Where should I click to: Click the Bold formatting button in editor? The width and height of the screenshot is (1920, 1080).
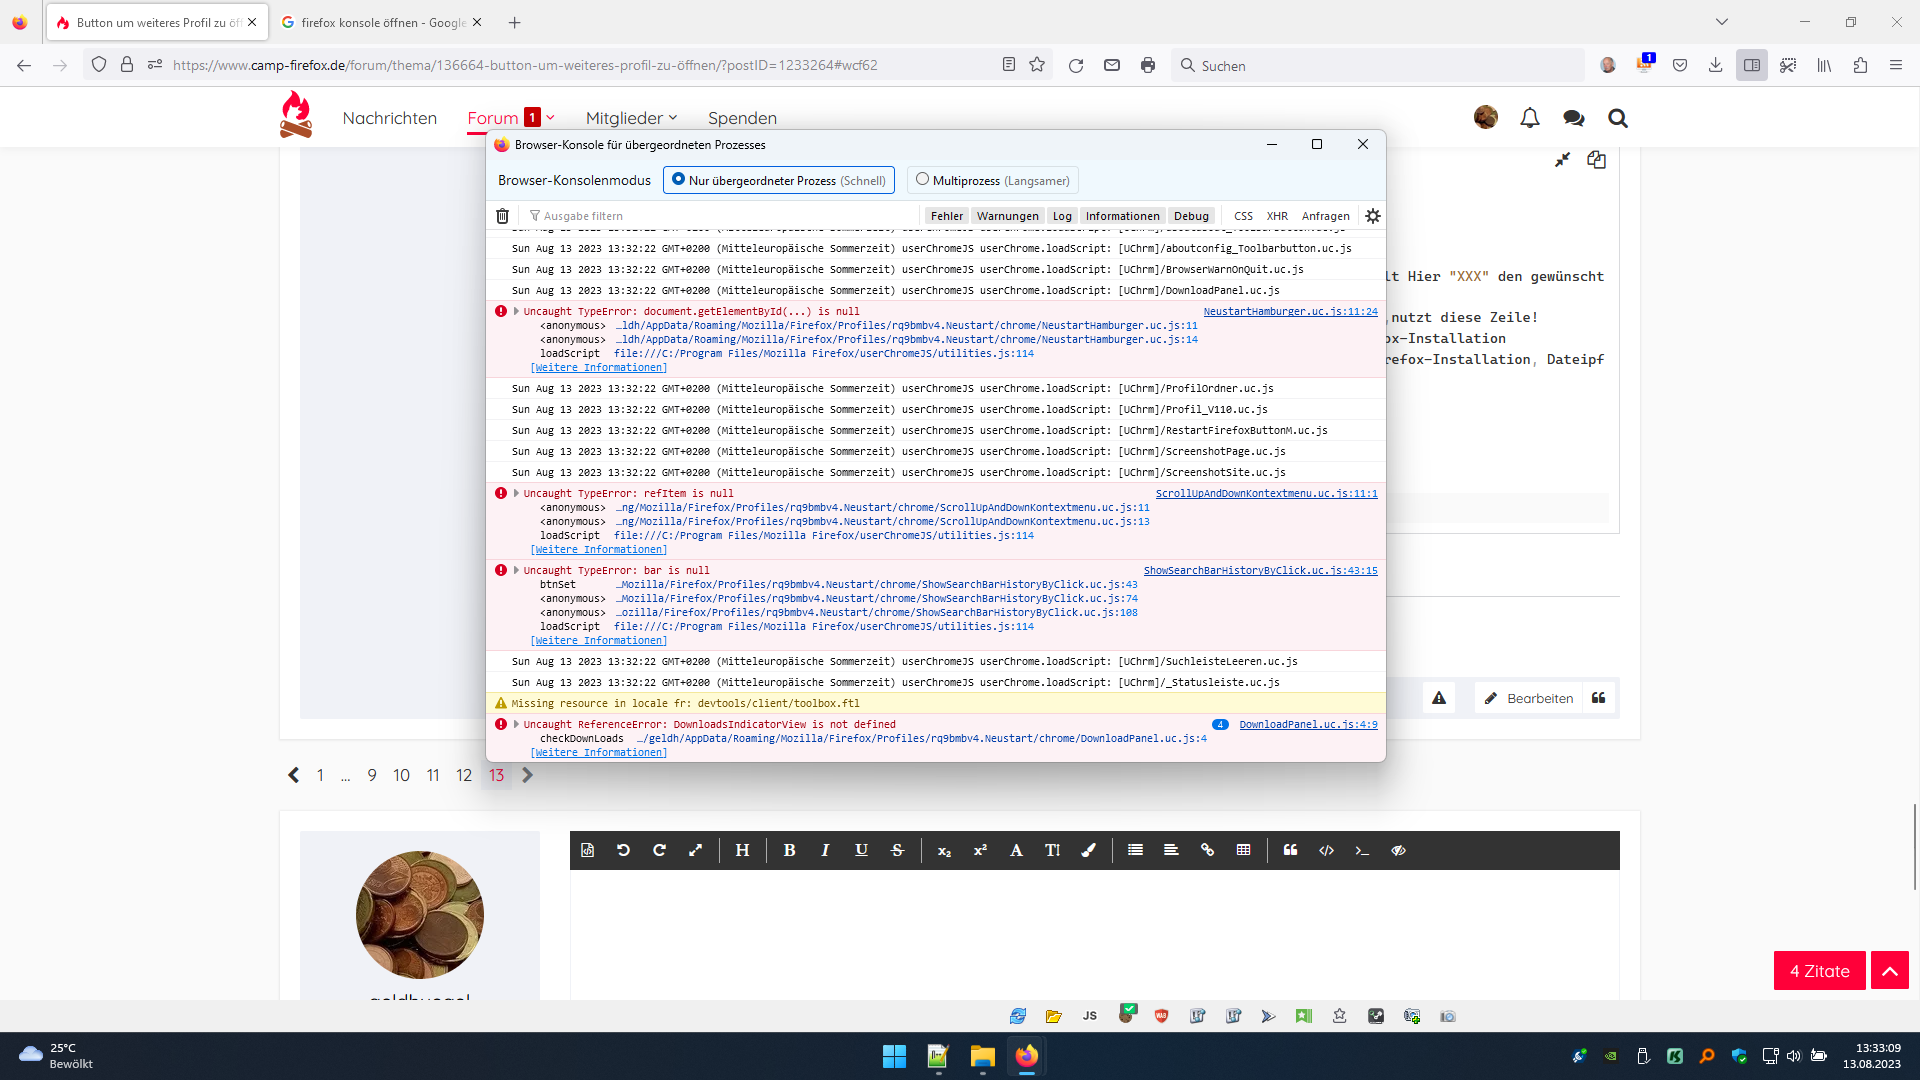789,850
